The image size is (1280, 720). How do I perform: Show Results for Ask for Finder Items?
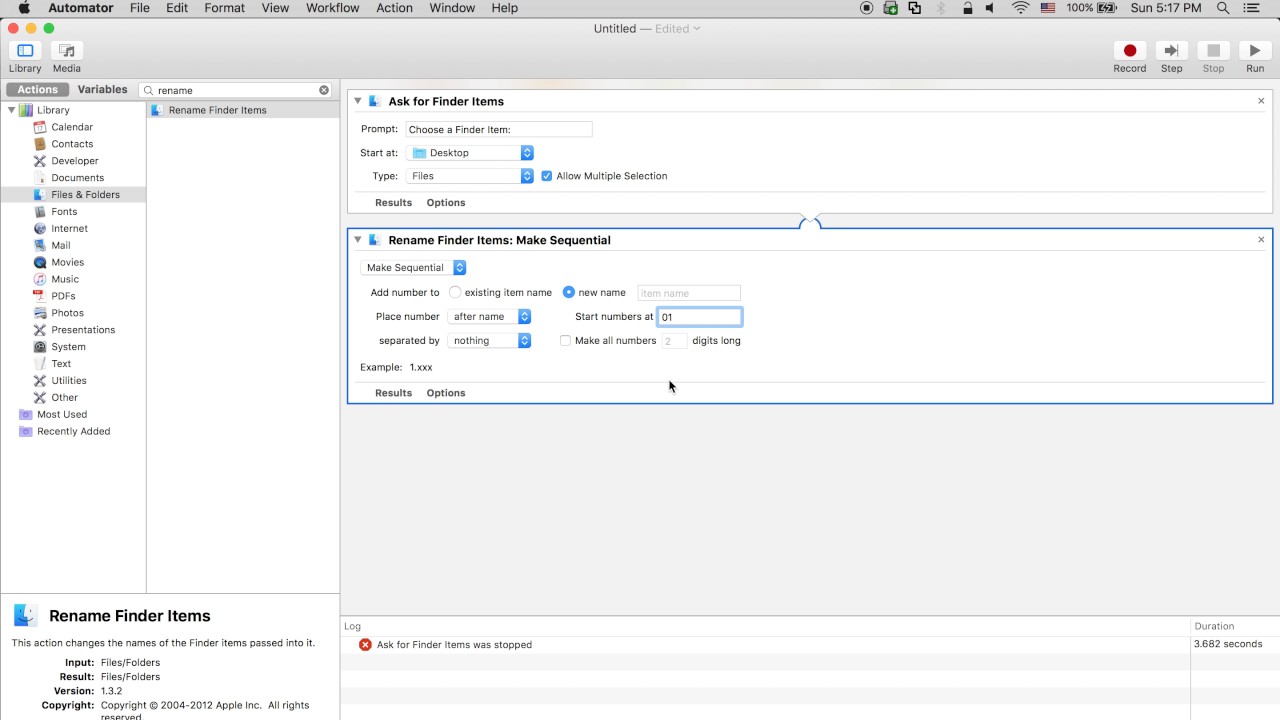(x=393, y=203)
